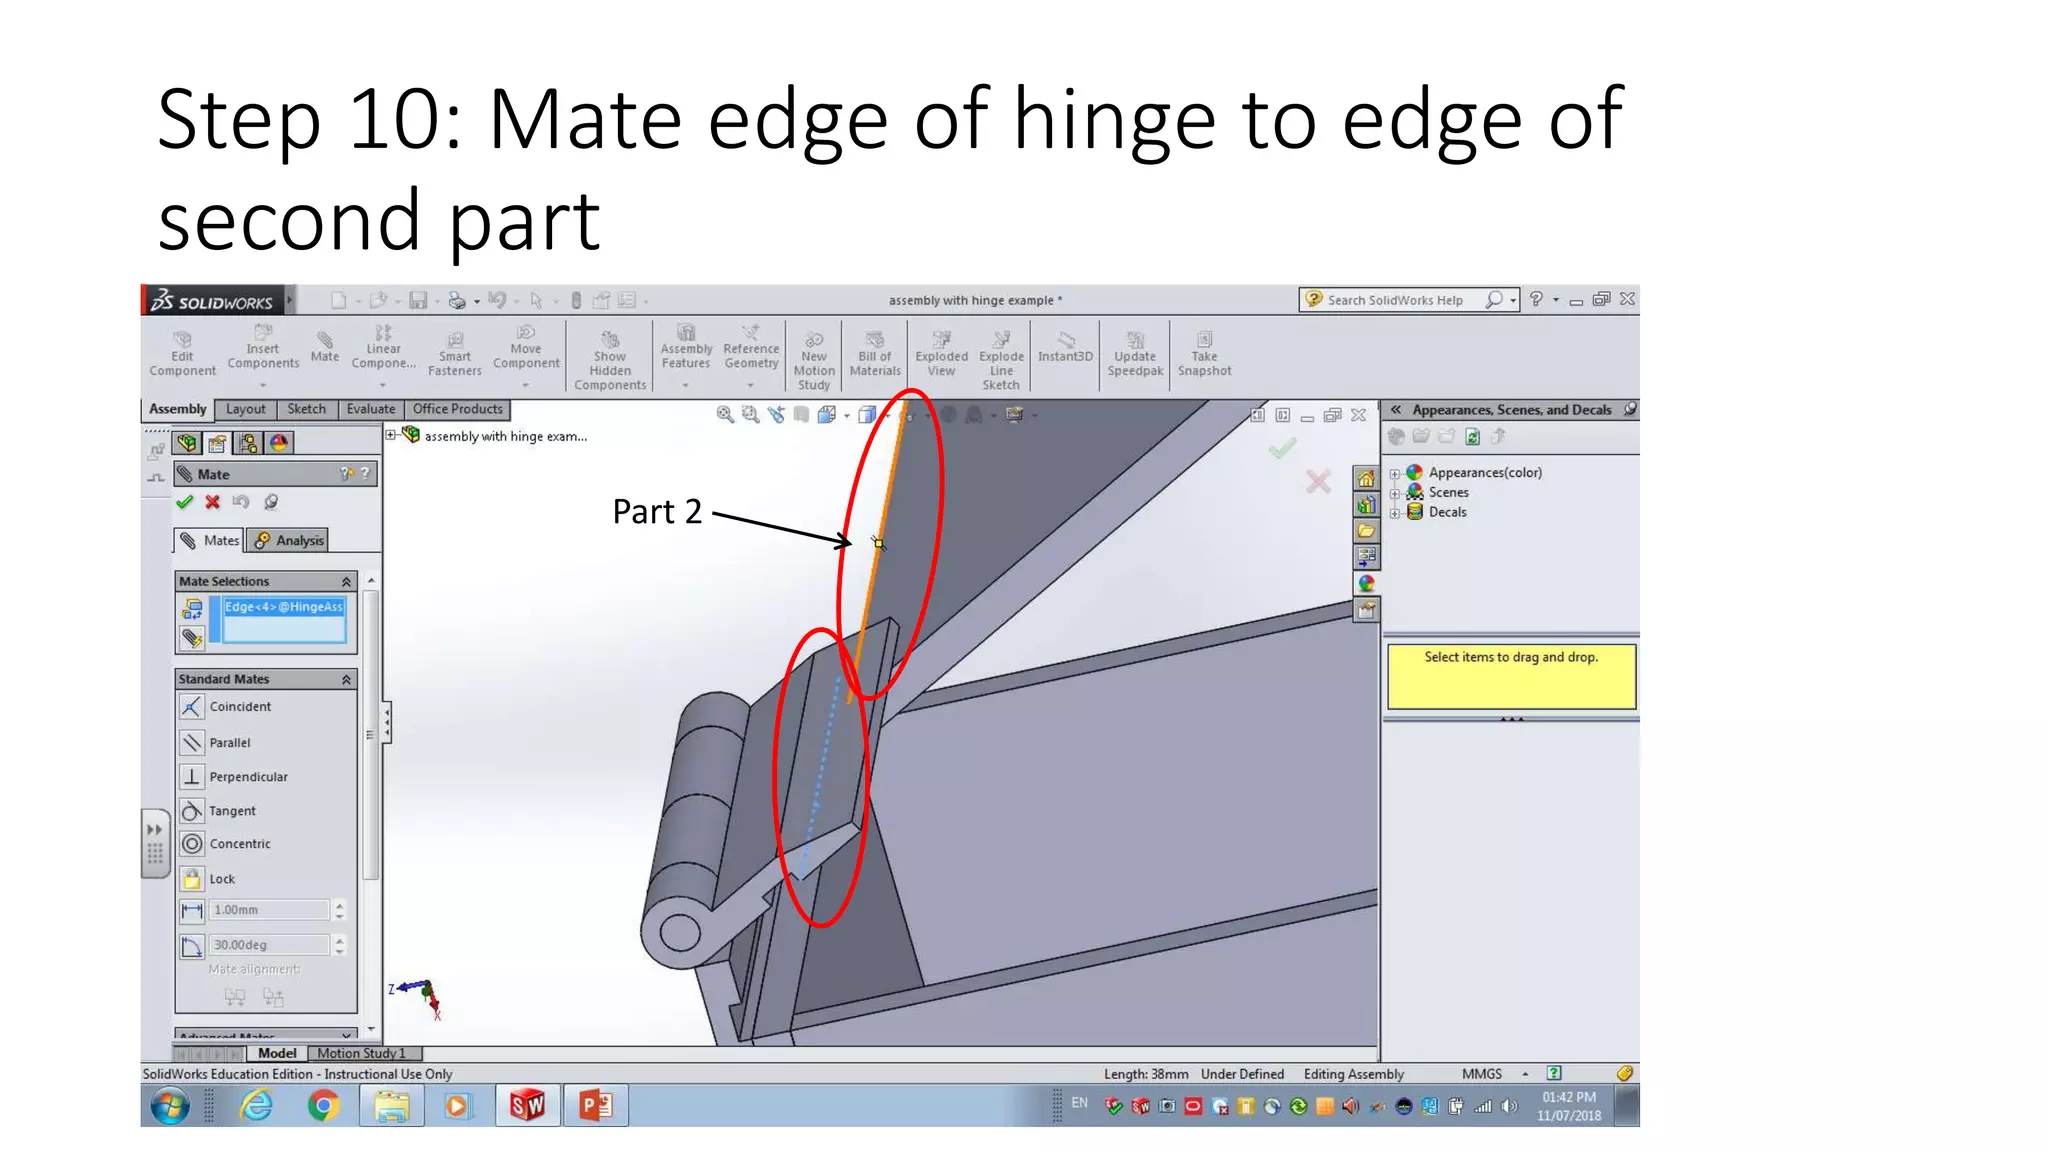
Task: Expand the assembly with hinge exam... tree
Action: coord(391,435)
